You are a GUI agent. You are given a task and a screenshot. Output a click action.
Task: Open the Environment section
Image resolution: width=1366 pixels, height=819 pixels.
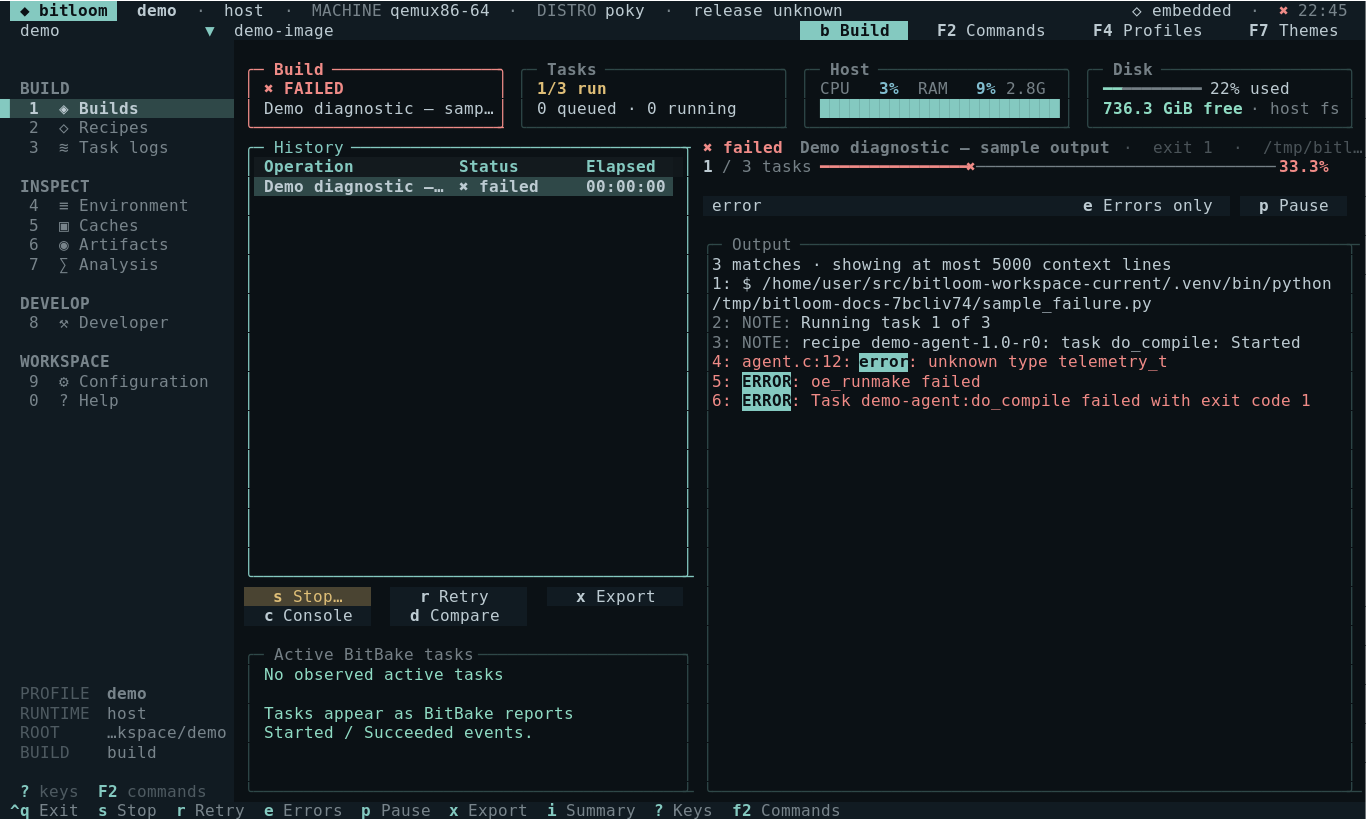pyautogui.click(x=117, y=206)
